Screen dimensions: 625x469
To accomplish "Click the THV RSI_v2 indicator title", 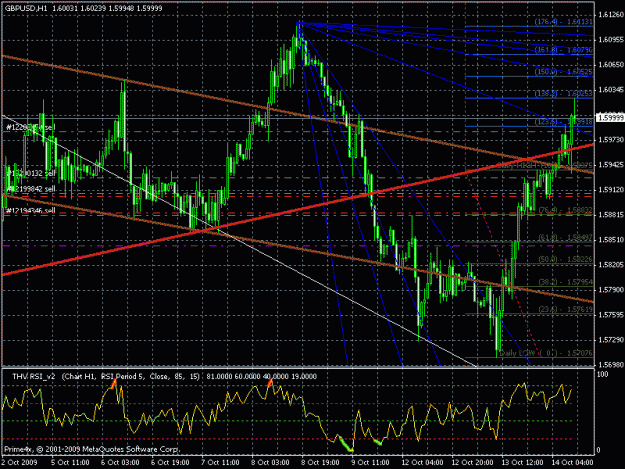I will pyautogui.click(x=34, y=376).
